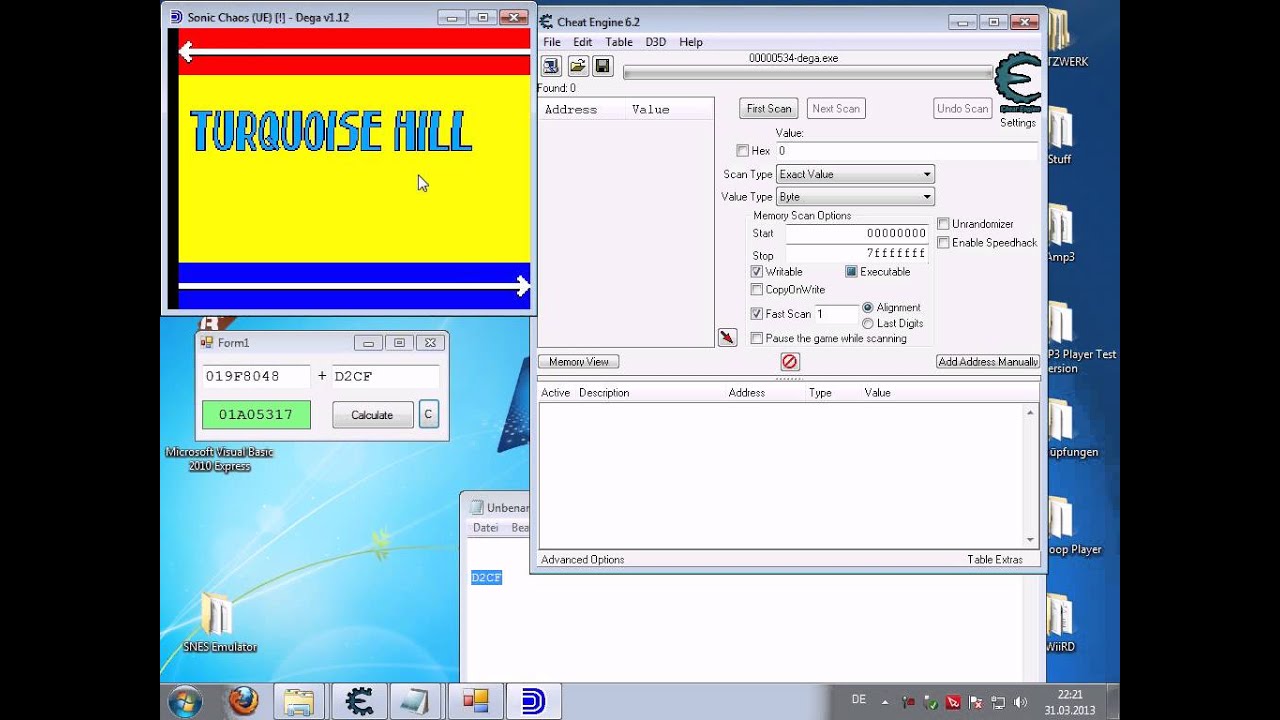This screenshot has height=720, width=1280.
Task: Launch Firefox from the taskbar
Action: coord(243,702)
